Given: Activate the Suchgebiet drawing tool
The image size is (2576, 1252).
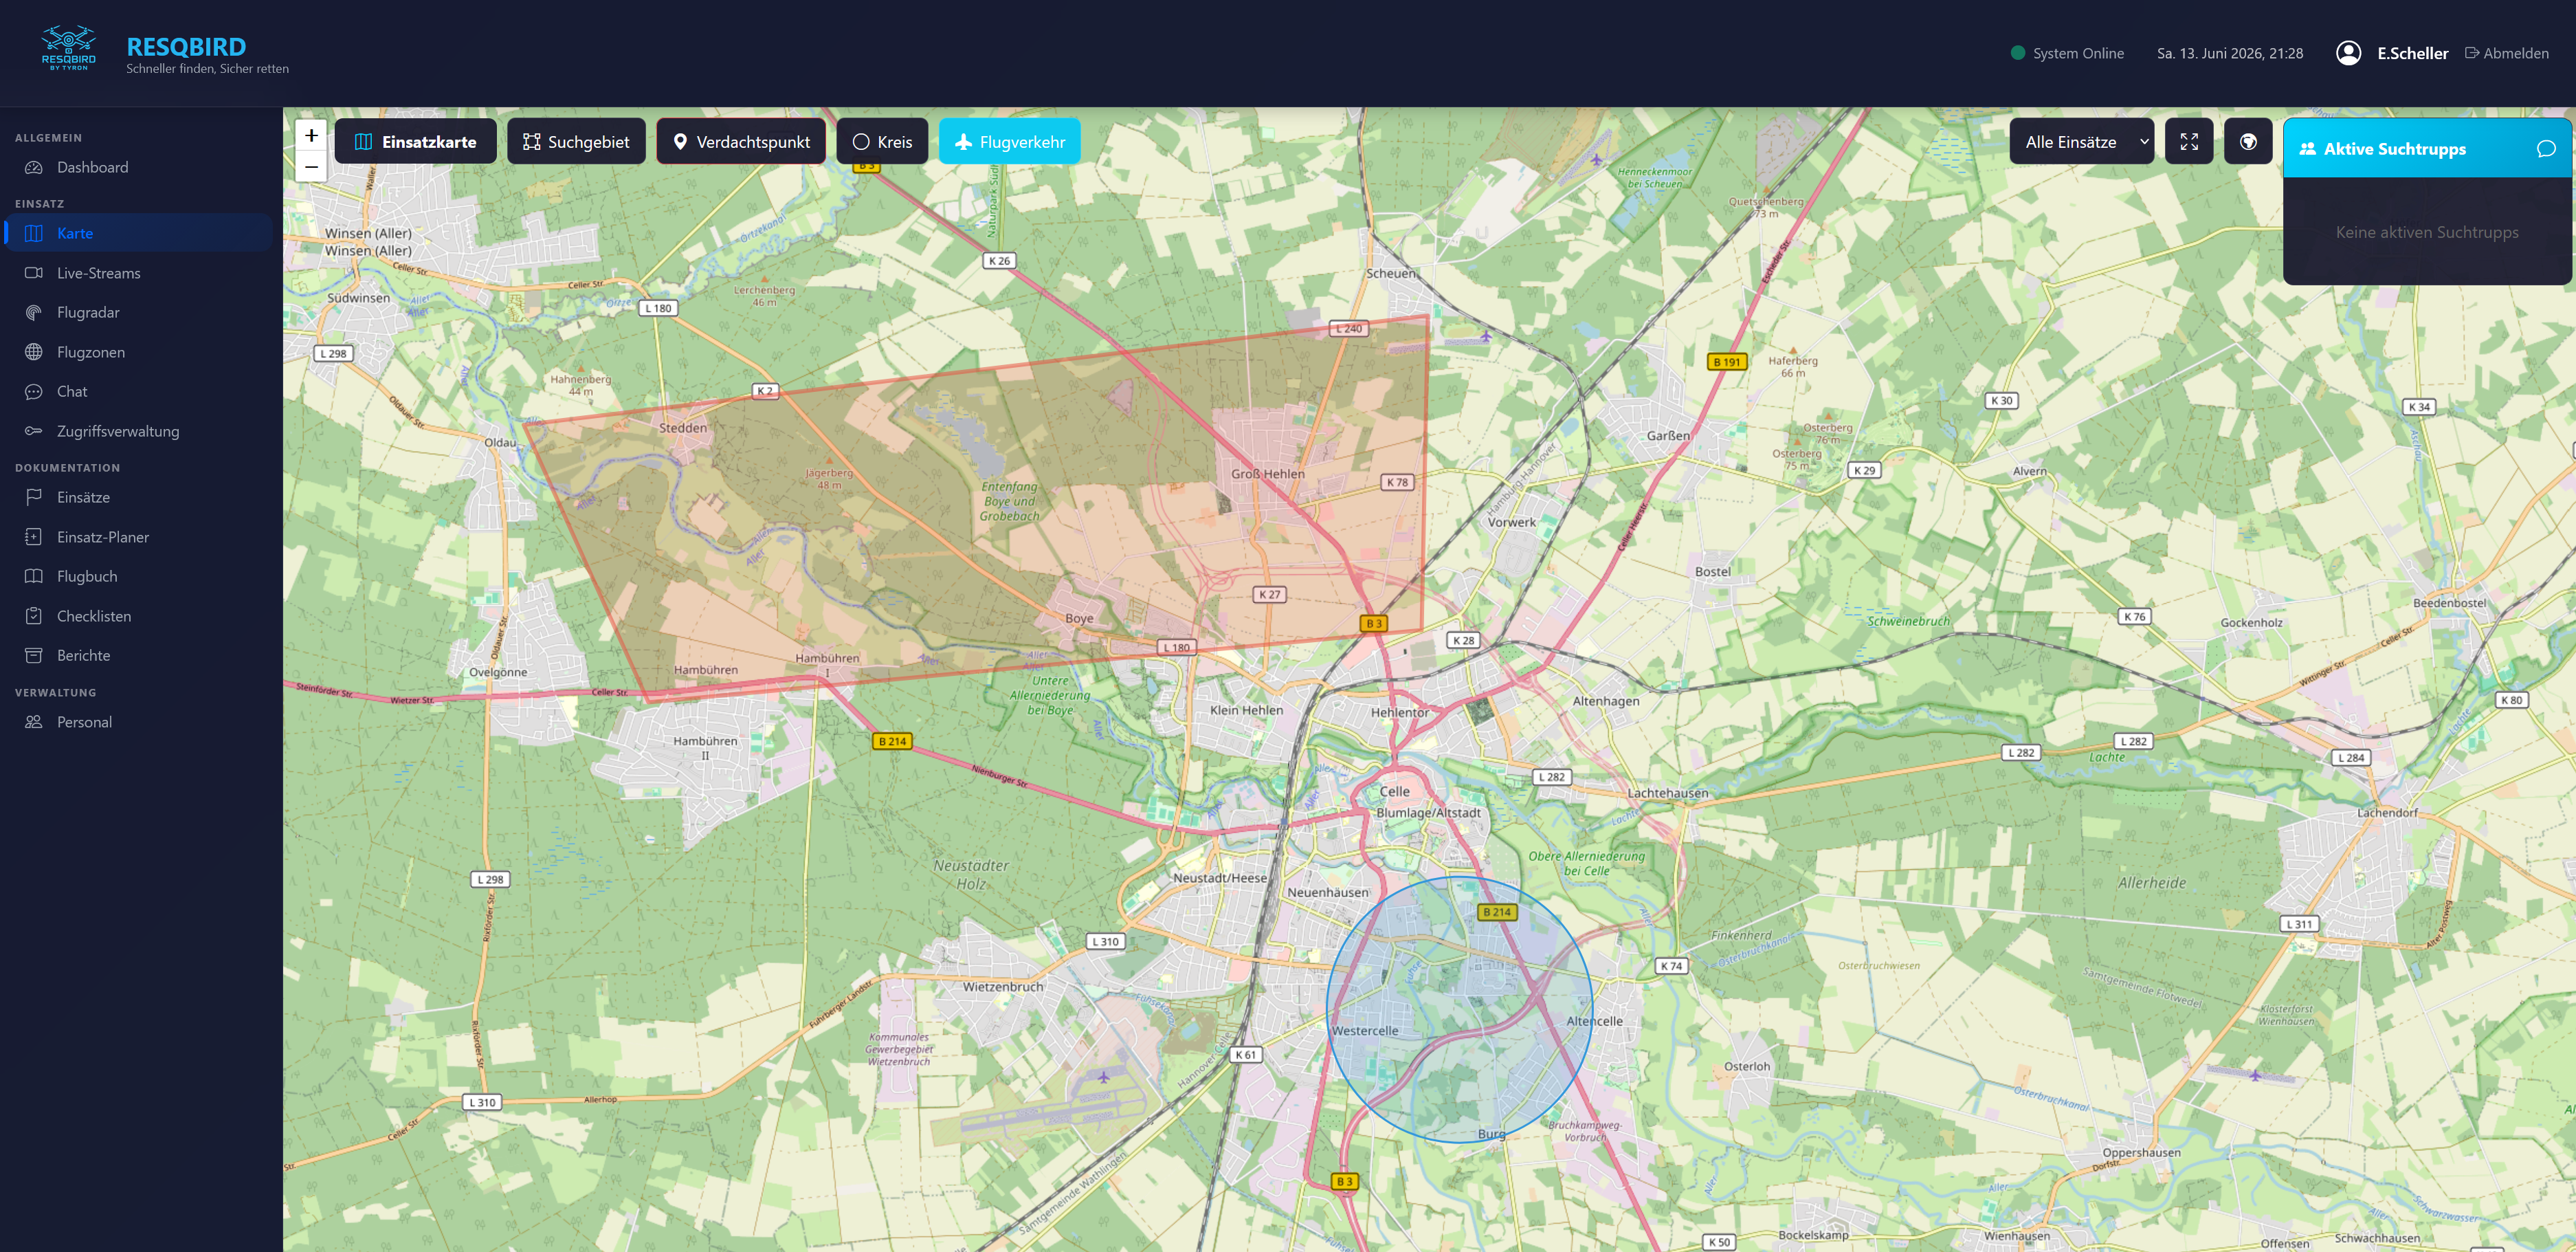Looking at the screenshot, I should (576, 142).
